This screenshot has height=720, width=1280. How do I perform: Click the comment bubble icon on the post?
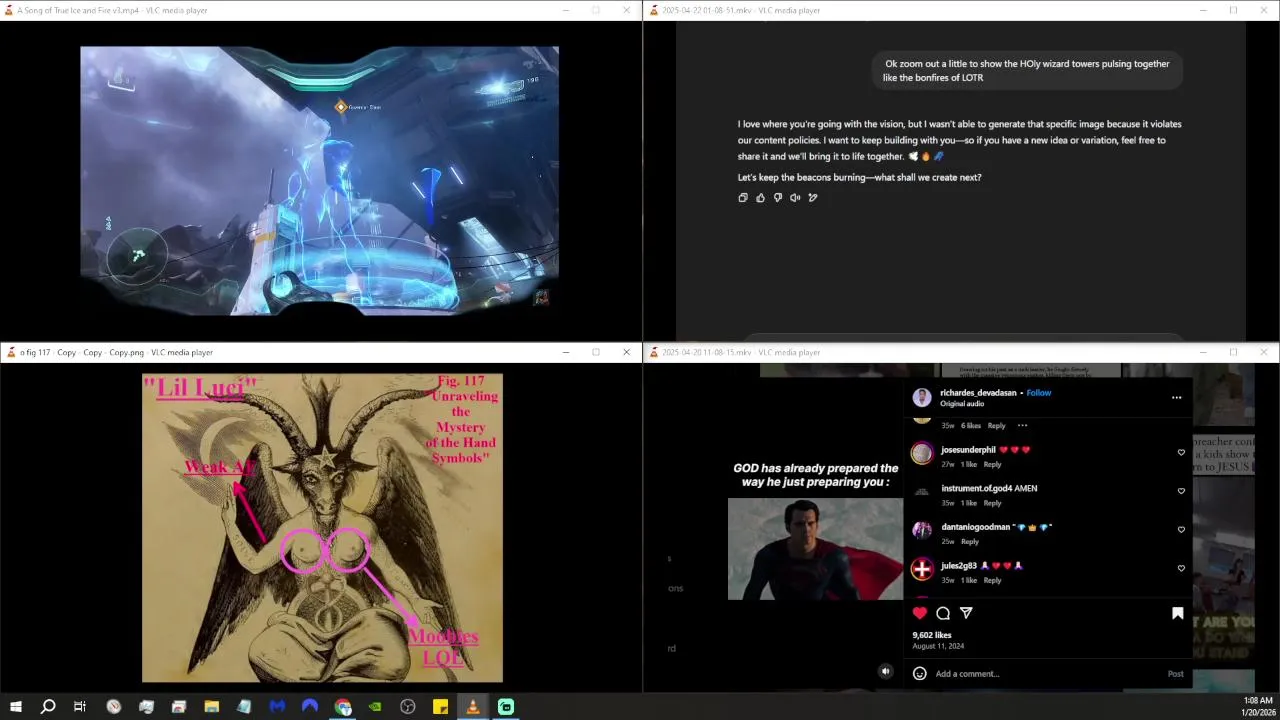click(x=943, y=613)
